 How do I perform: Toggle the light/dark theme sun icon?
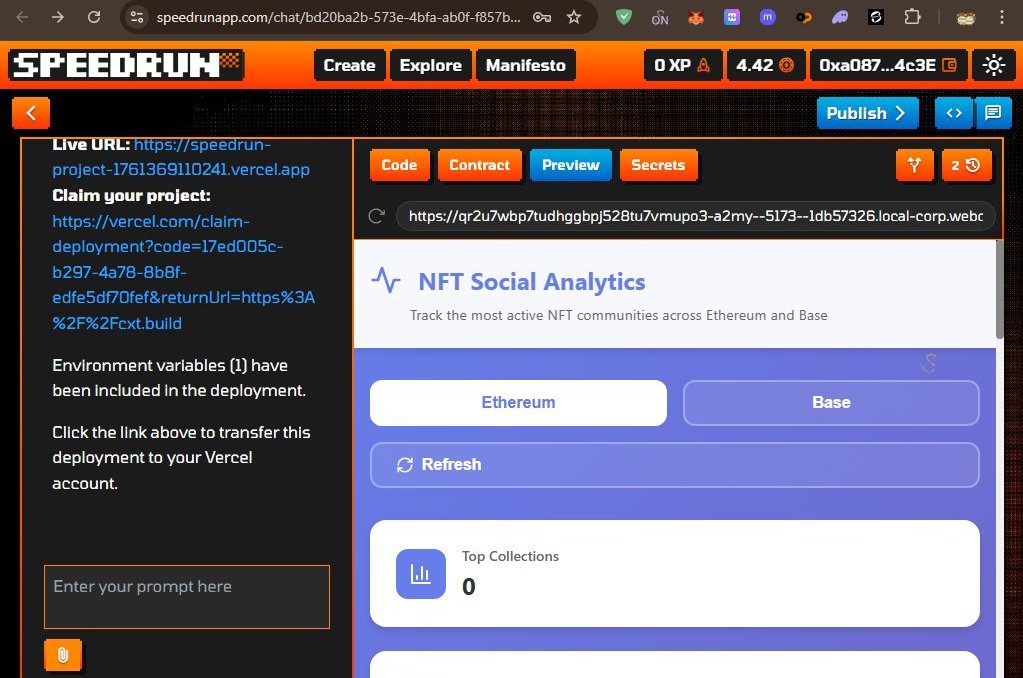coord(993,65)
